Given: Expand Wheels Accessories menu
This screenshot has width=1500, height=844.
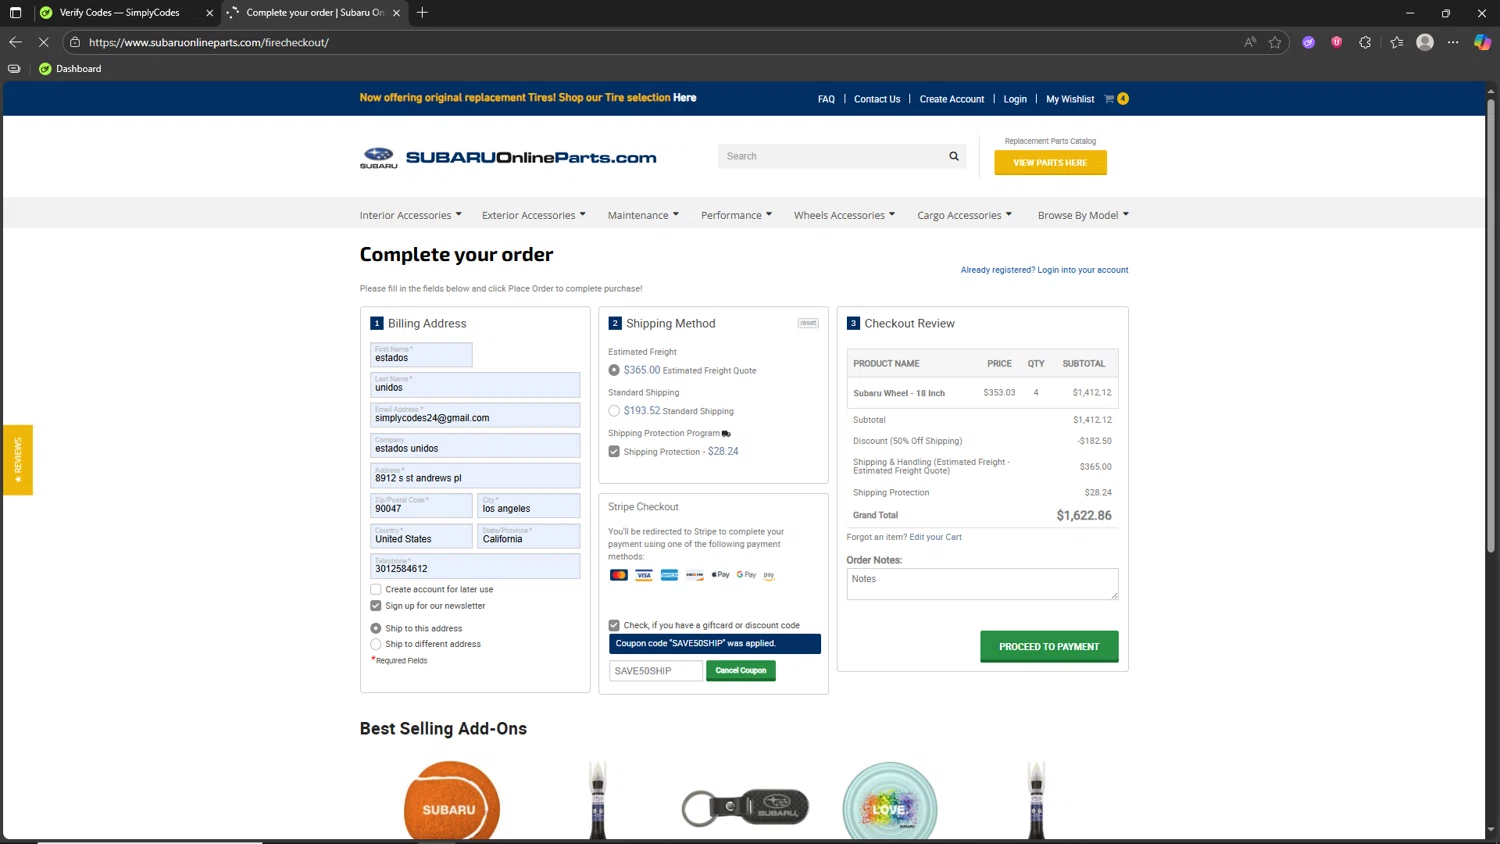Looking at the screenshot, I should coord(844,215).
